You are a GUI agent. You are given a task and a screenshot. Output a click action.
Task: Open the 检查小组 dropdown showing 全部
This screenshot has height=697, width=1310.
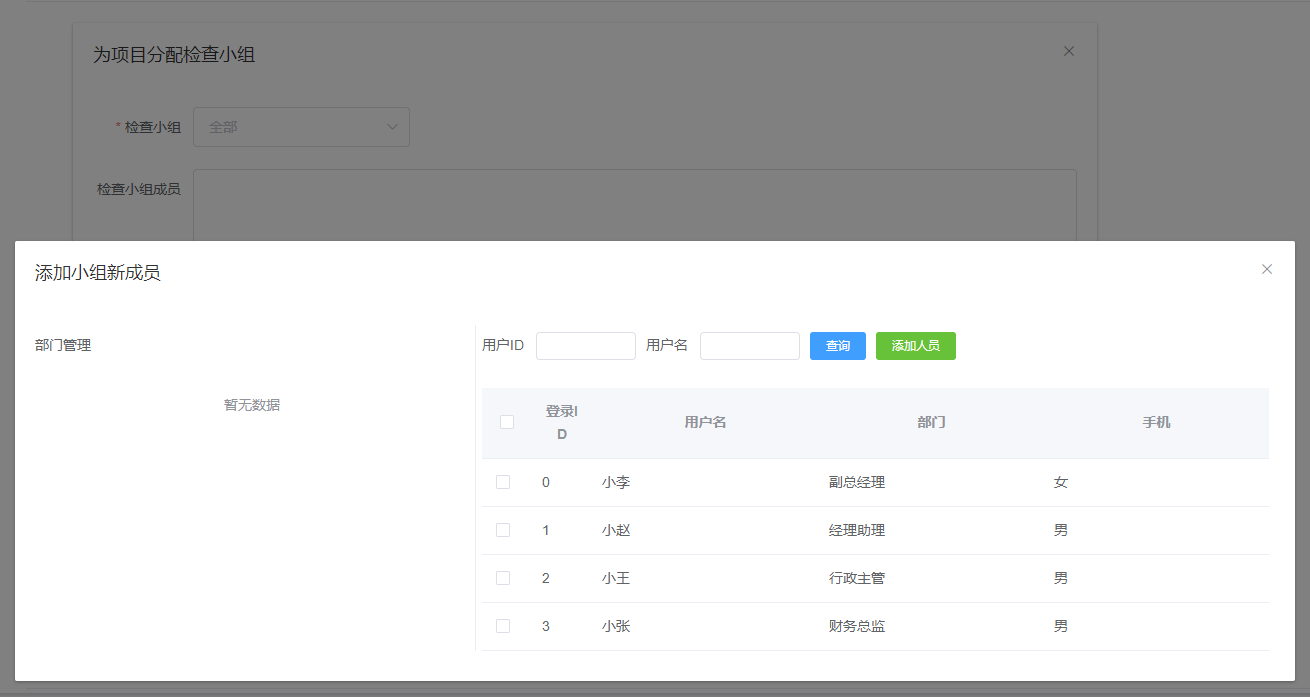tap(301, 127)
